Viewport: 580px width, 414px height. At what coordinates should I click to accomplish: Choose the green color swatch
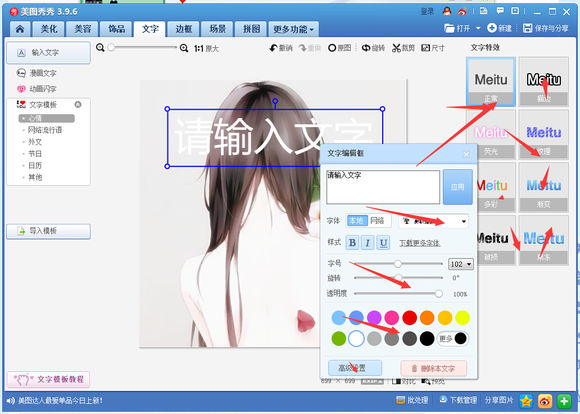338,339
